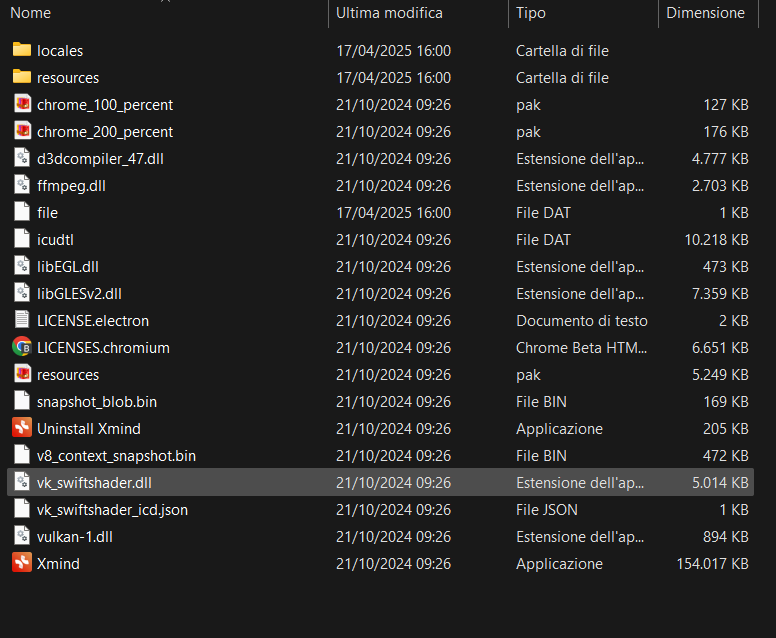The image size is (776, 638).
Task: Click the chrome_200_percent pak file icon
Action: (22, 131)
